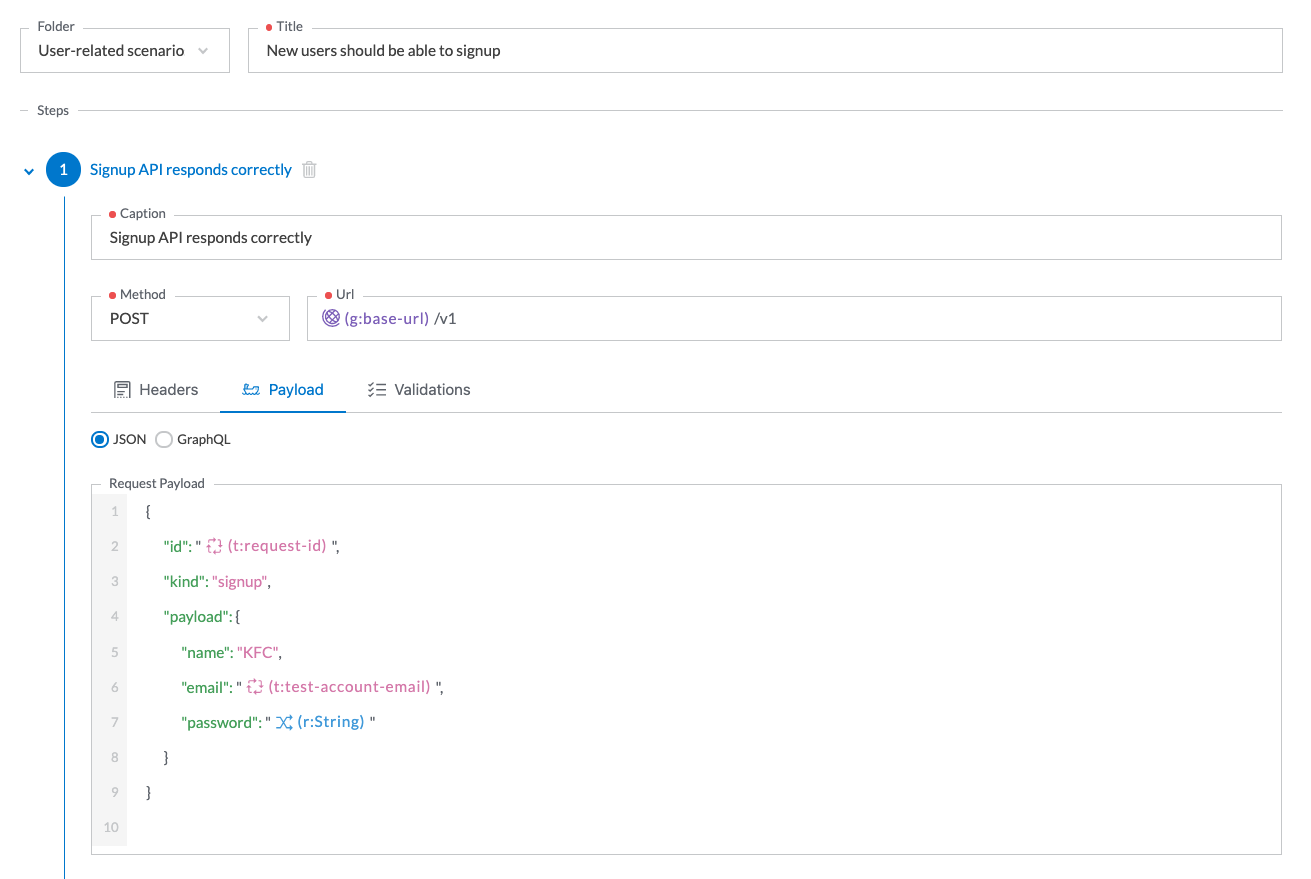Click the (t:request-id) token text

point(277,546)
